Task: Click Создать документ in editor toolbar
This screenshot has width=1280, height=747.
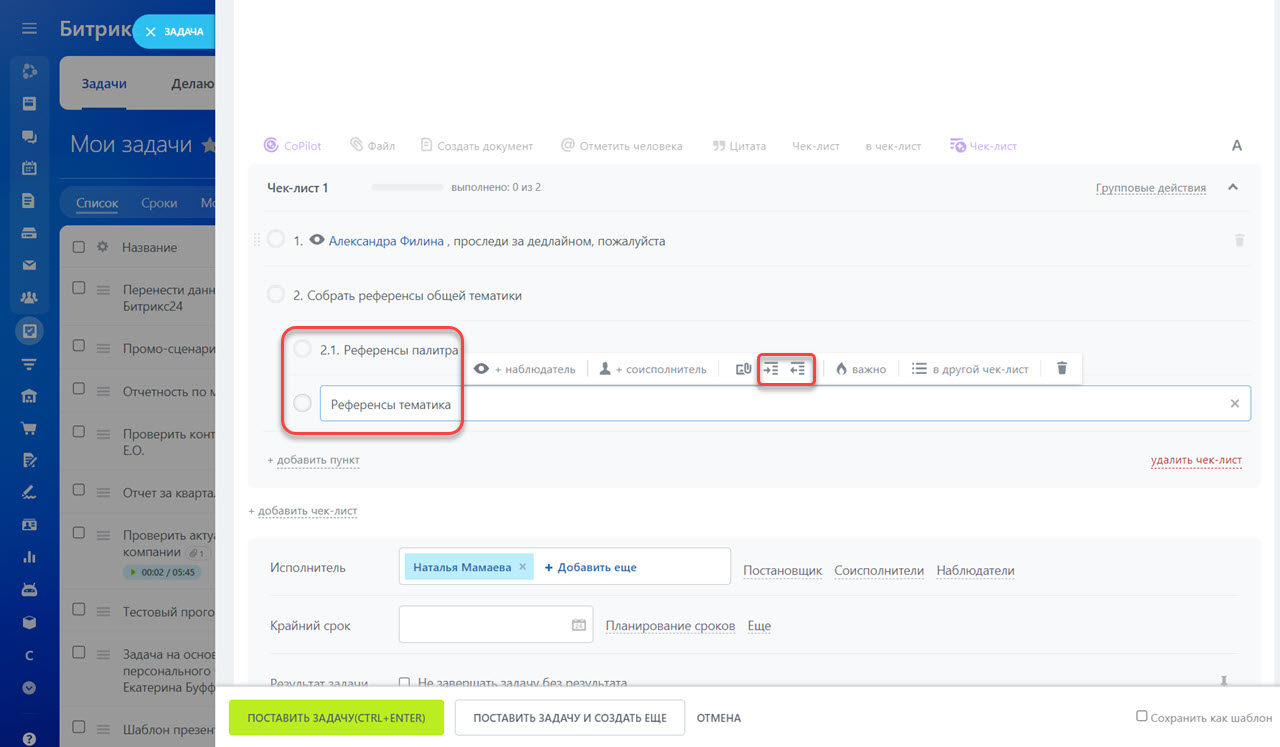Action: pyautogui.click(x=477, y=146)
